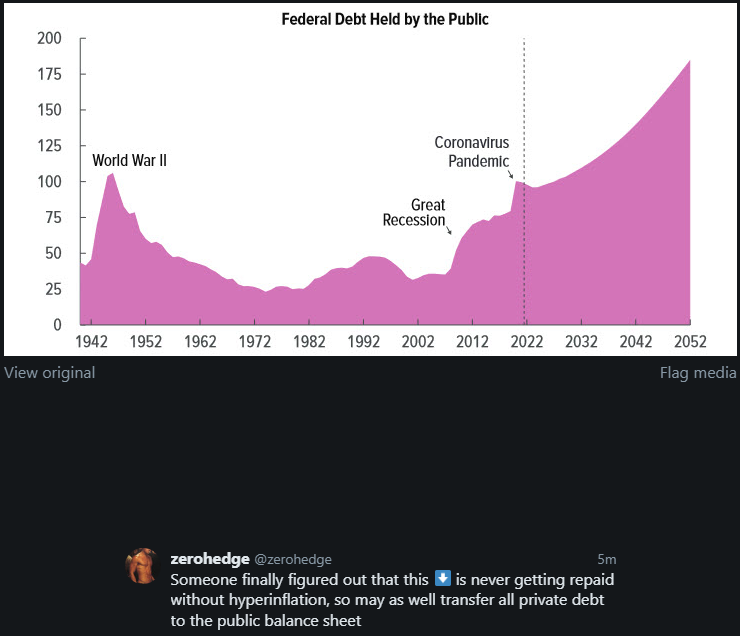This screenshot has height=636, width=740.
Task: Click the @zerohedge handle
Action: click(292, 559)
